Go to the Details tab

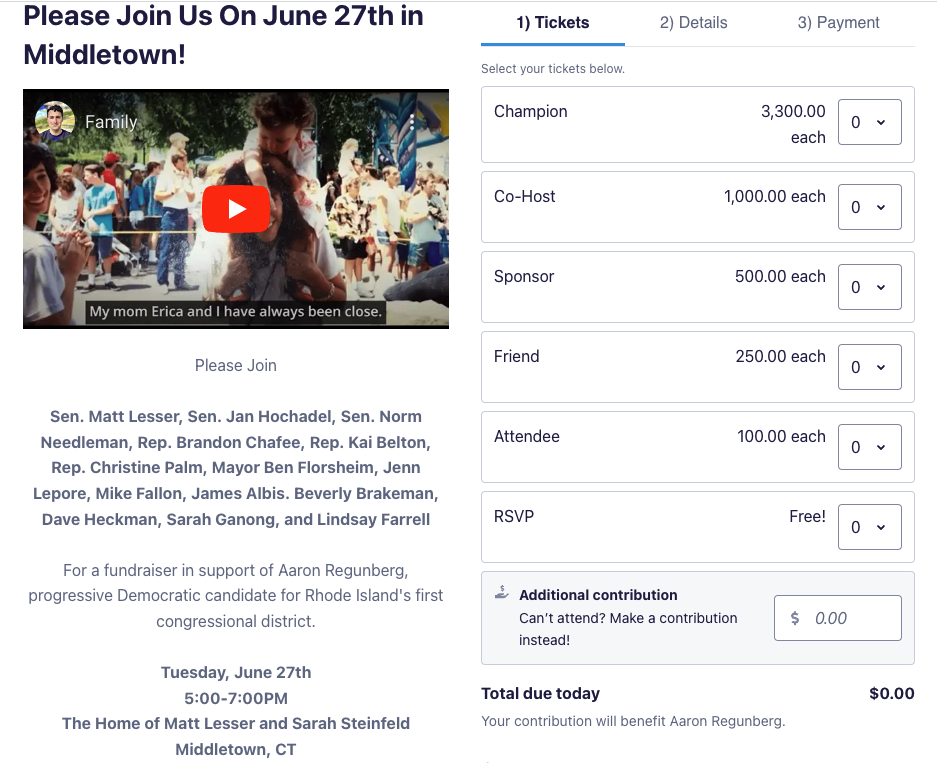693,22
